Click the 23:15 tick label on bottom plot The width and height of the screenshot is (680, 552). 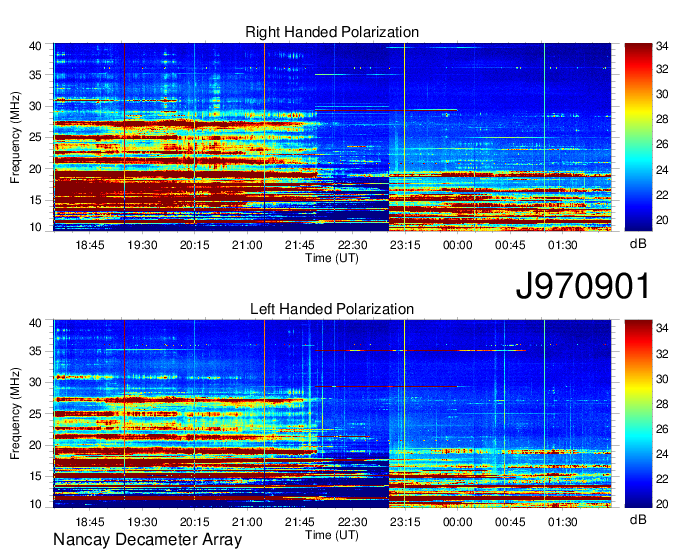click(x=405, y=522)
